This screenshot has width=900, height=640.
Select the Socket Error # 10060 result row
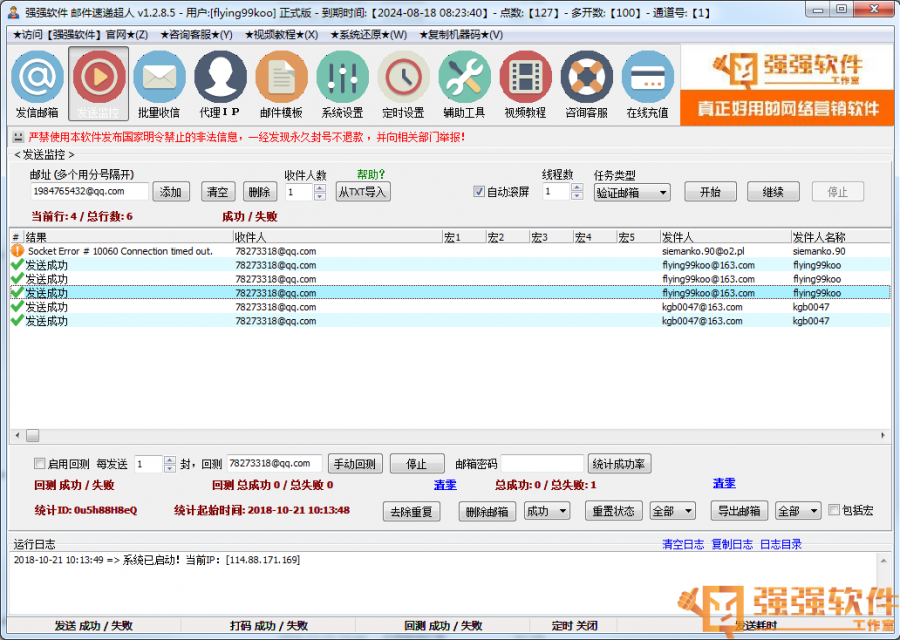[451, 251]
